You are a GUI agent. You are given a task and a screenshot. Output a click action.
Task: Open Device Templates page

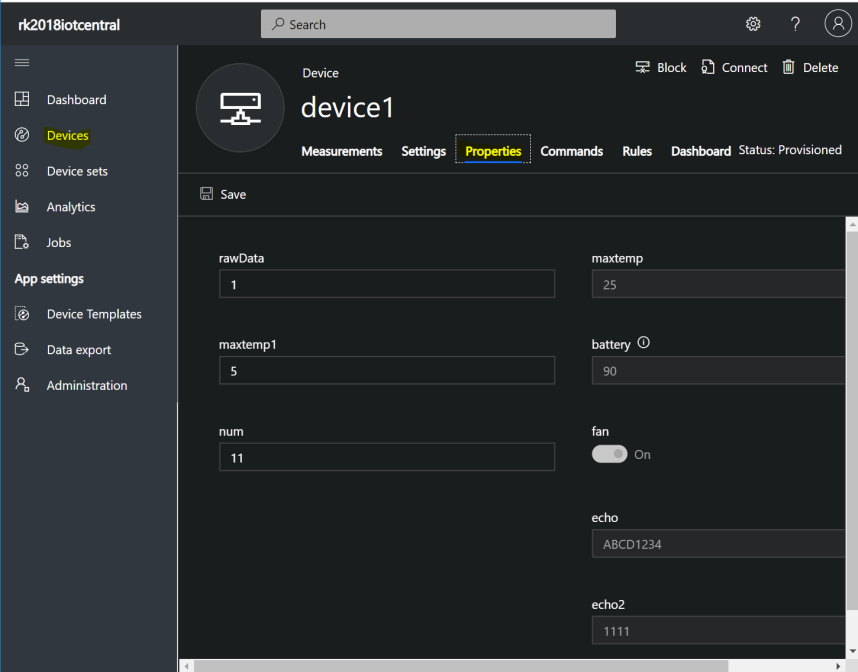pyautogui.click(x=94, y=314)
